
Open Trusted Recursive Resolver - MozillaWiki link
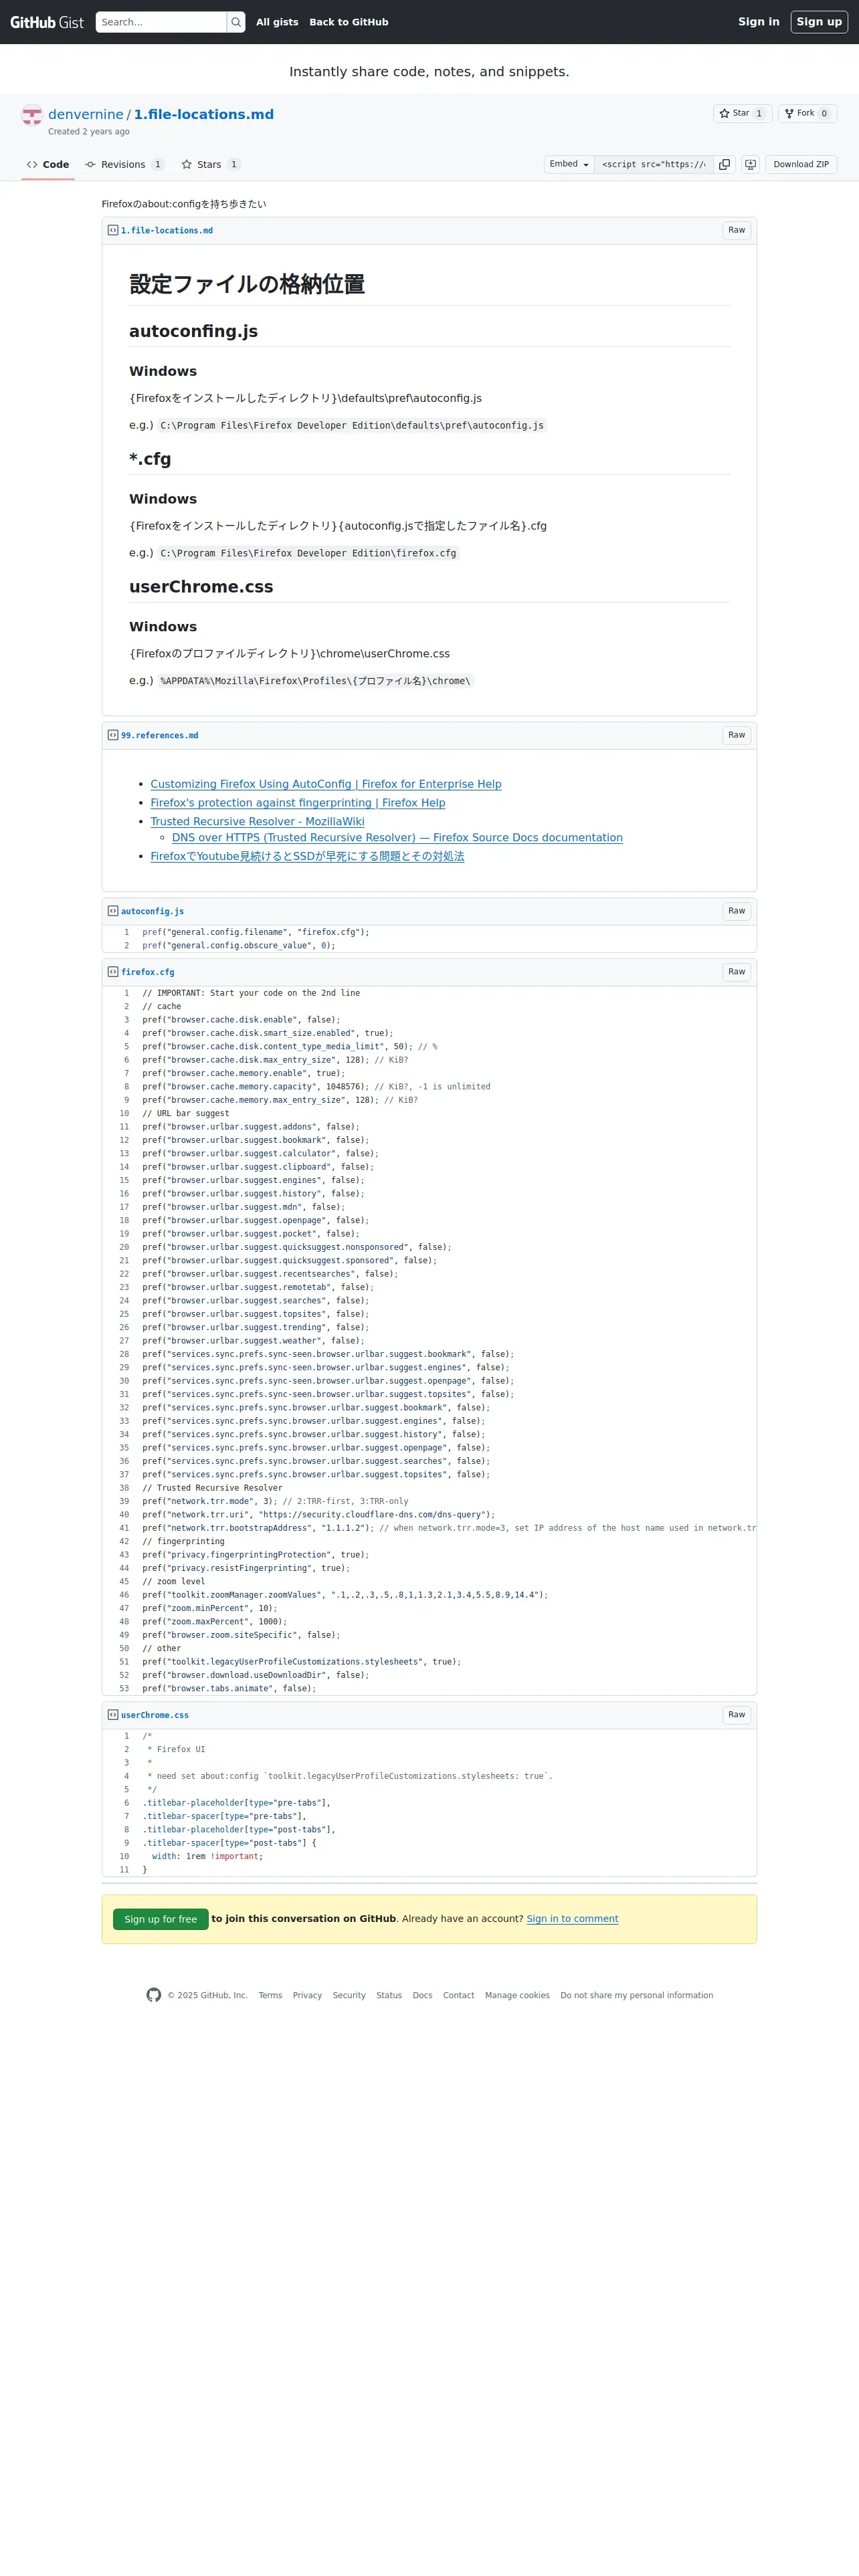(257, 822)
